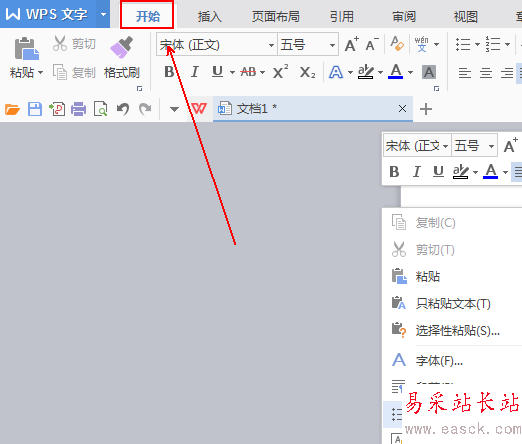Click the Copy button in ribbon
The height and width of the screenshot is (444, 522).
[x=74, y=72]
